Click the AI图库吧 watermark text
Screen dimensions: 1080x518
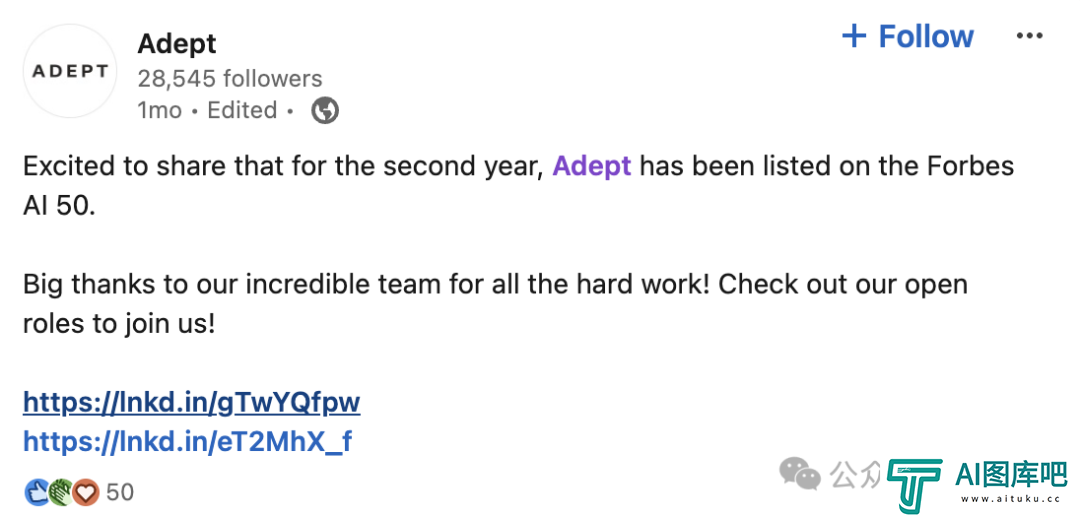pyautogui.click(x=1011, y=475)
